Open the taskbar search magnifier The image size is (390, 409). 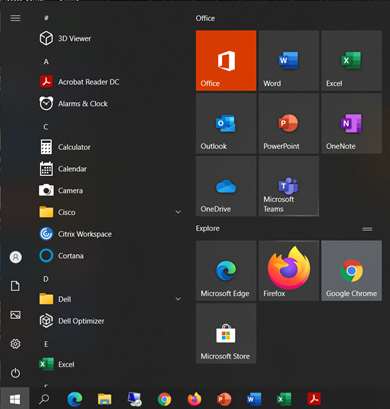pos(44,399)
